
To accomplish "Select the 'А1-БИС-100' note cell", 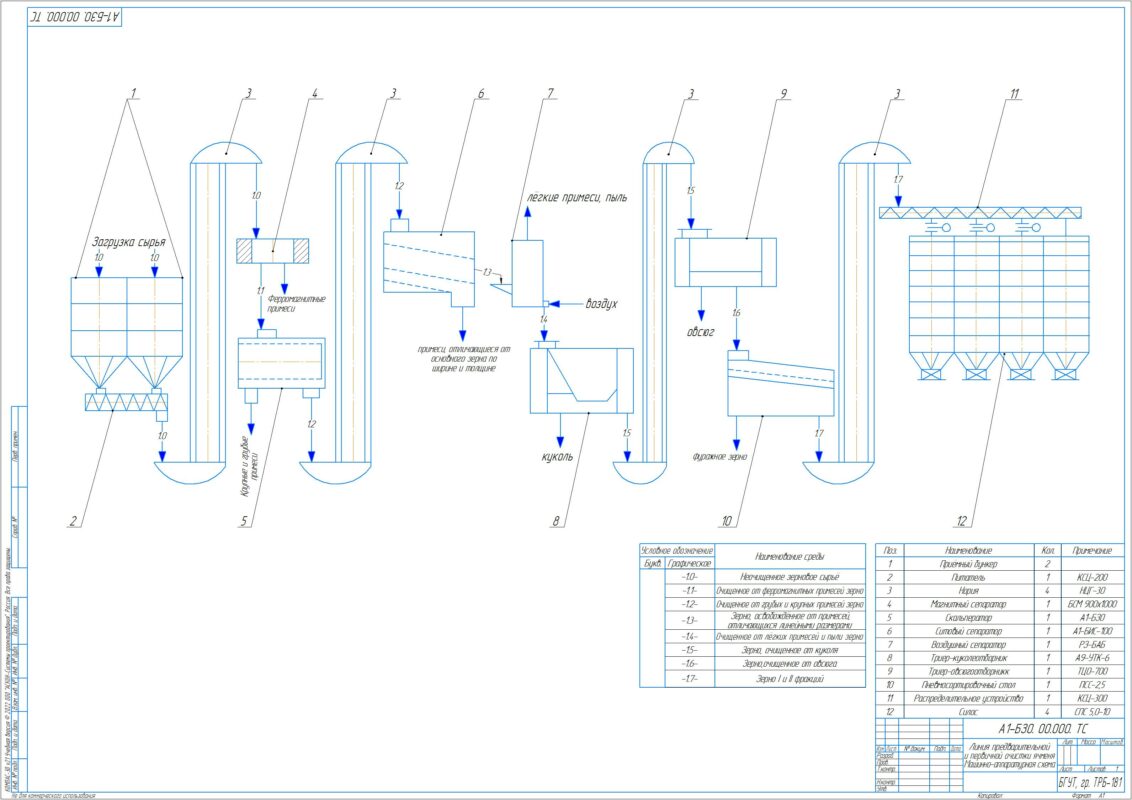I will [x=1093, y=631].
